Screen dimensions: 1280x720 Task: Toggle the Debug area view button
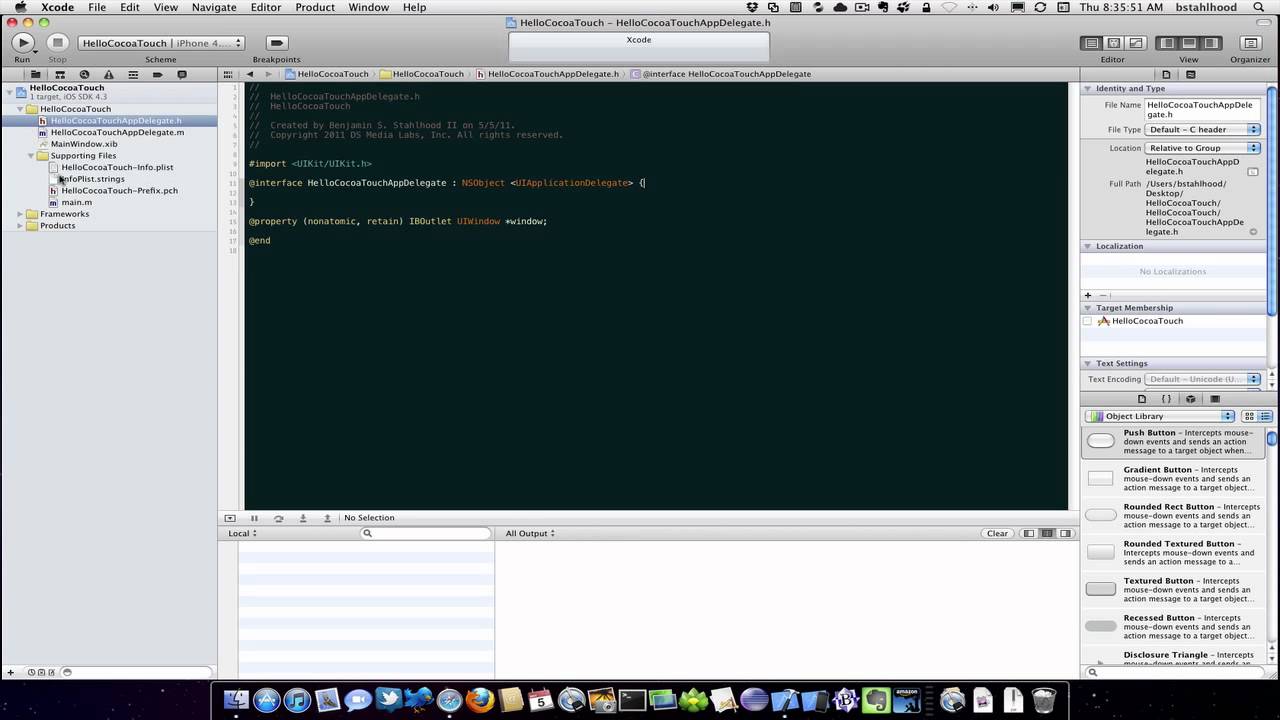point(1188,43)
